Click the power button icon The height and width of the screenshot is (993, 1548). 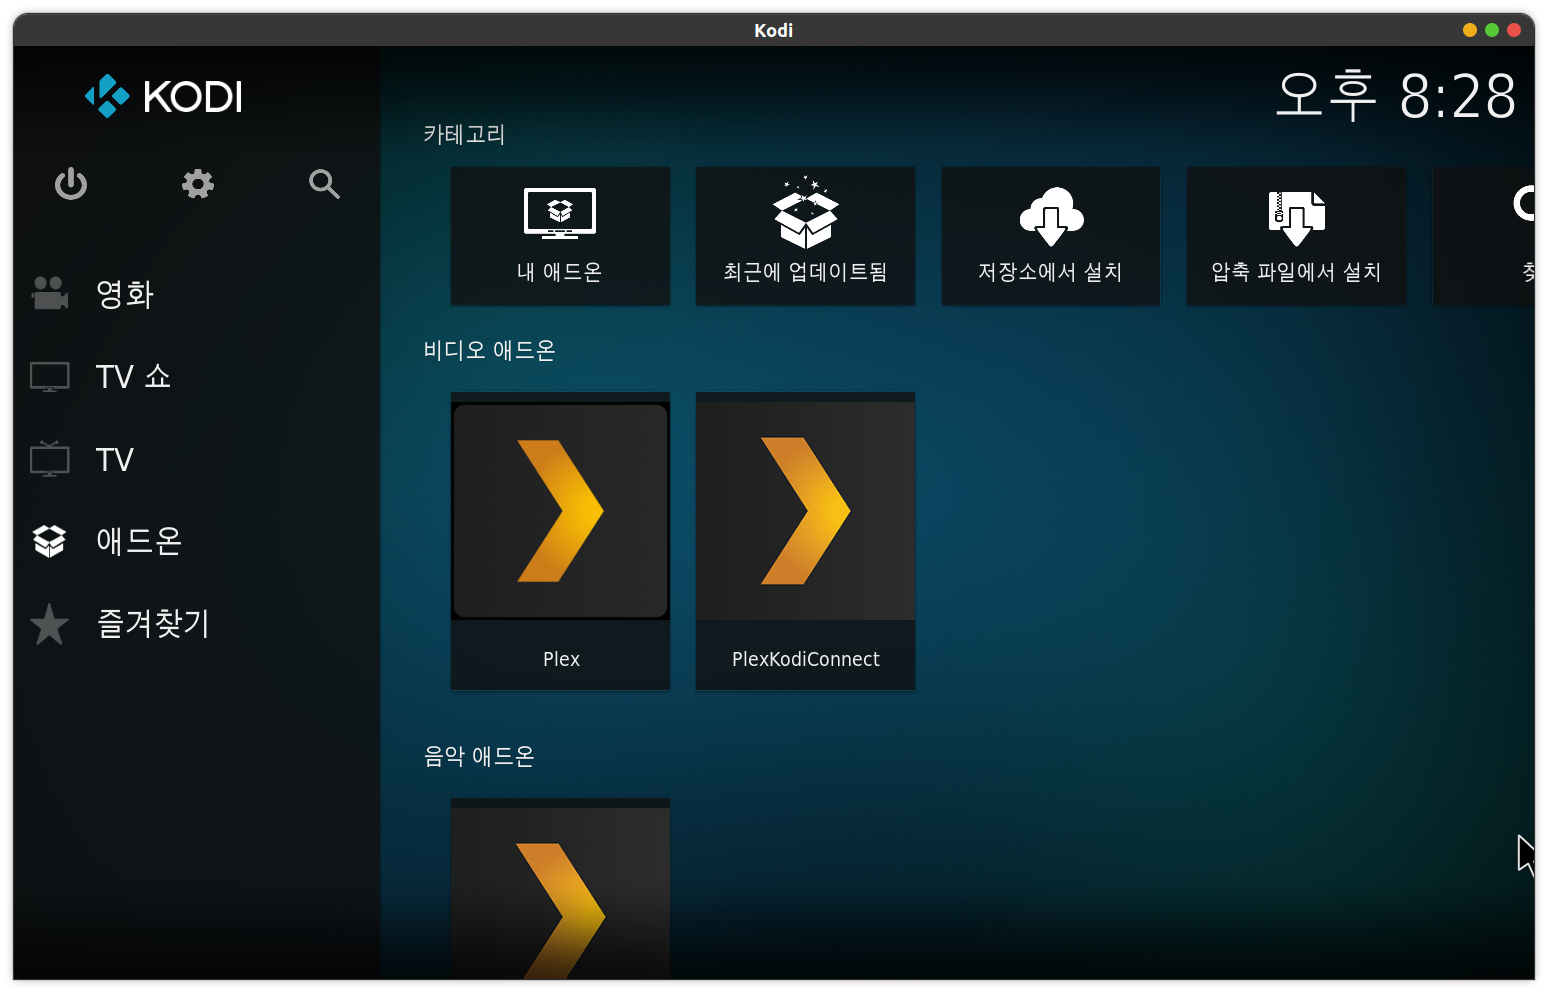pos(71,184)
